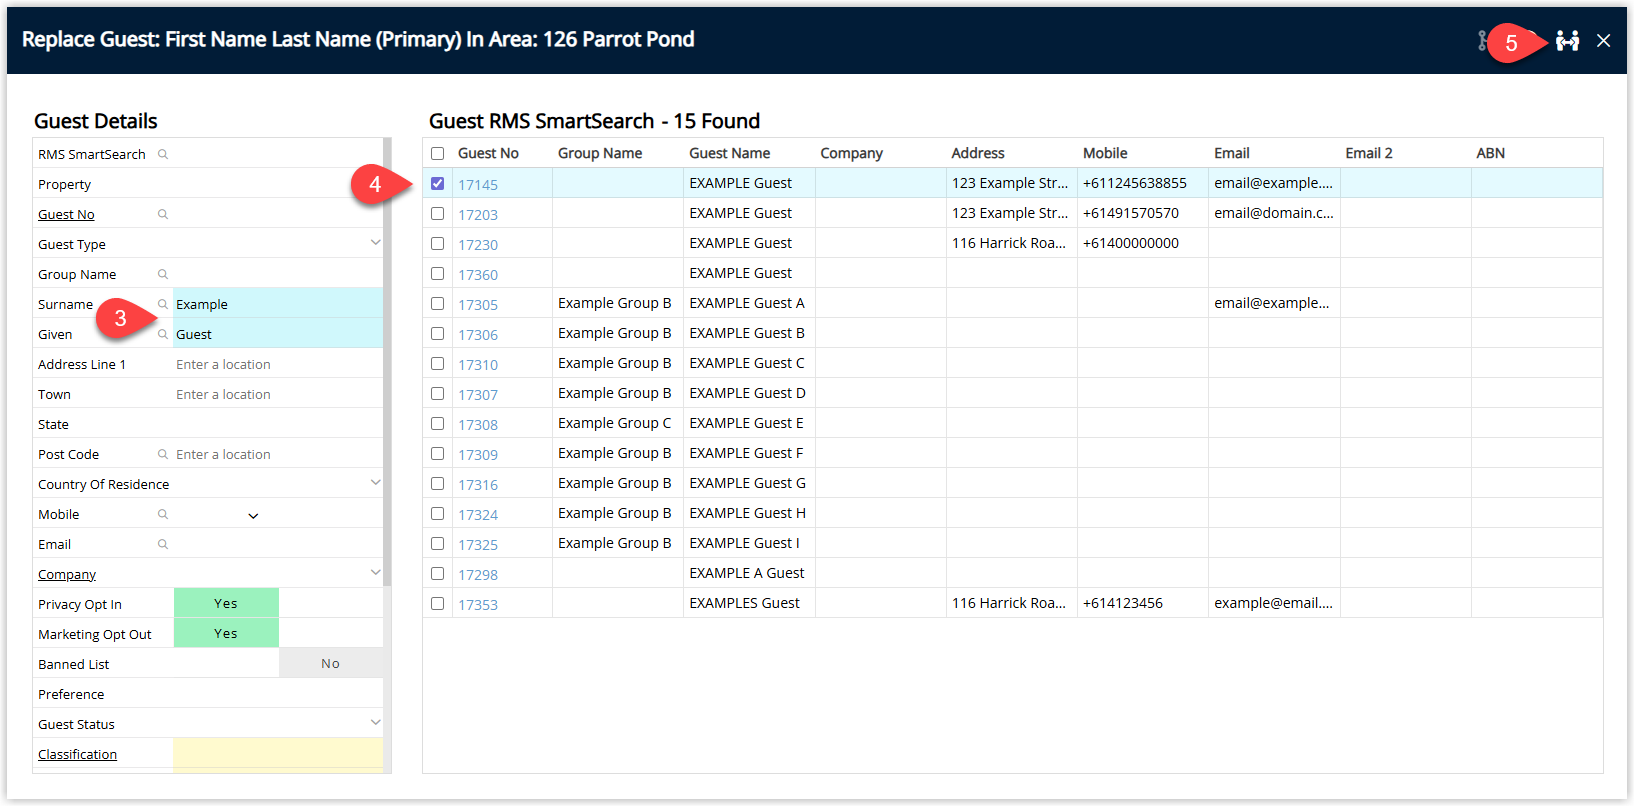This screenshot has width=1635, height=807.
Task: Click the Email search icon
Action: click(163, 544)
